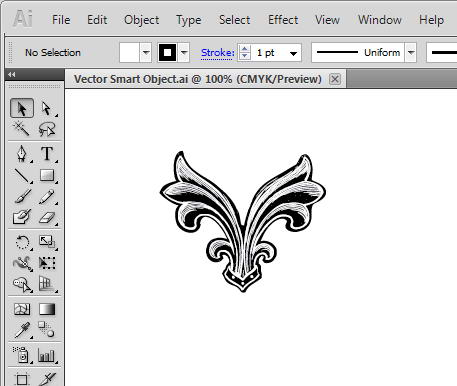The height and width of the screenshot is (386, 457).
Task: Activate the Rotate tool
Action: point(22,242)
